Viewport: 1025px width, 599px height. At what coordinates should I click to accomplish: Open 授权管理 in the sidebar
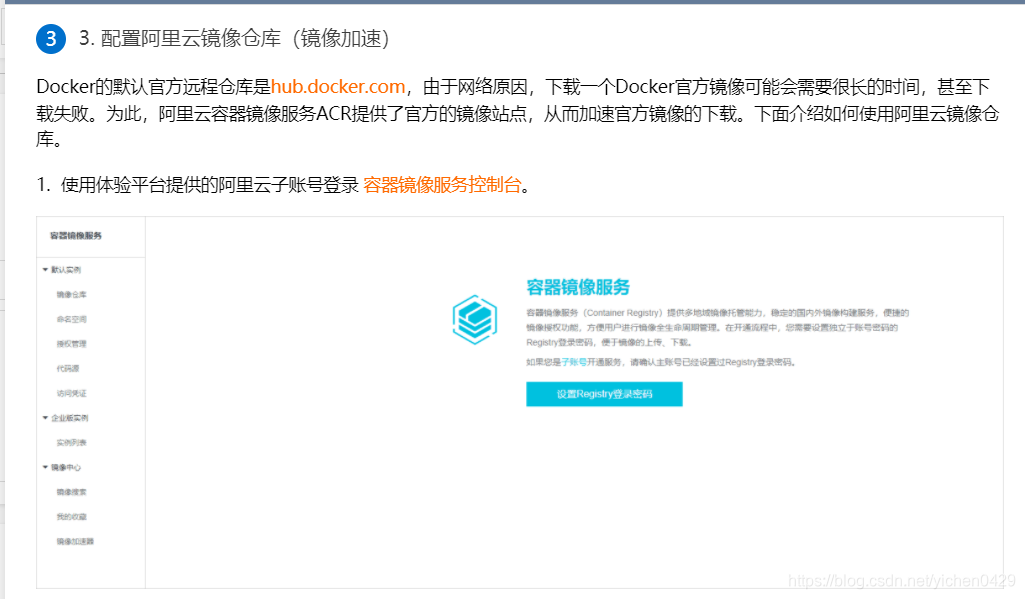click(71, 344)
